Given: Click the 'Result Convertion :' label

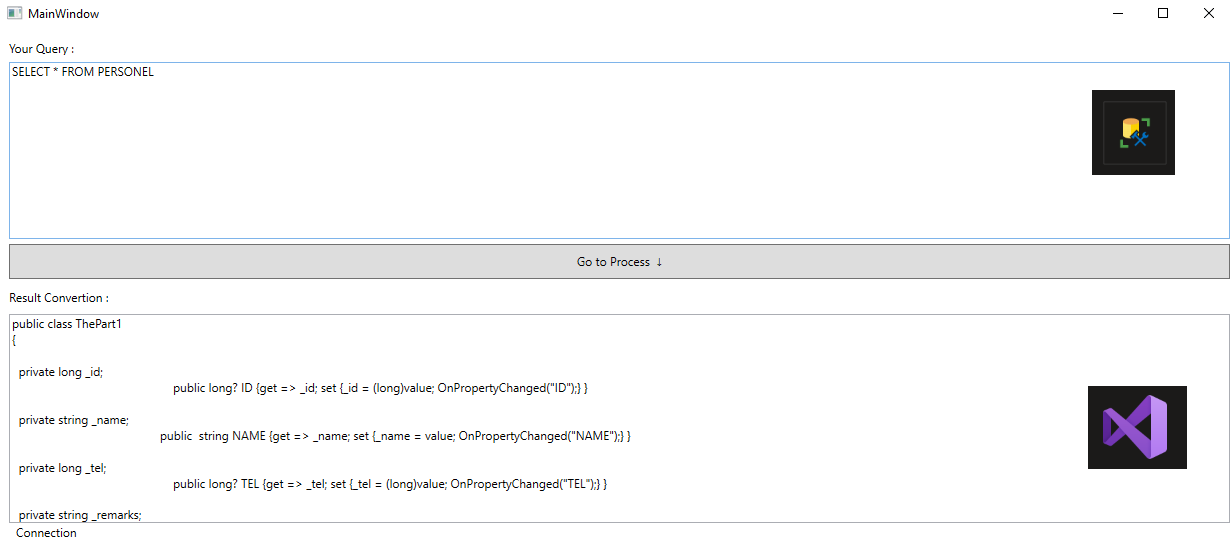Looking at the screenshot, I should [x=59, y=298].
